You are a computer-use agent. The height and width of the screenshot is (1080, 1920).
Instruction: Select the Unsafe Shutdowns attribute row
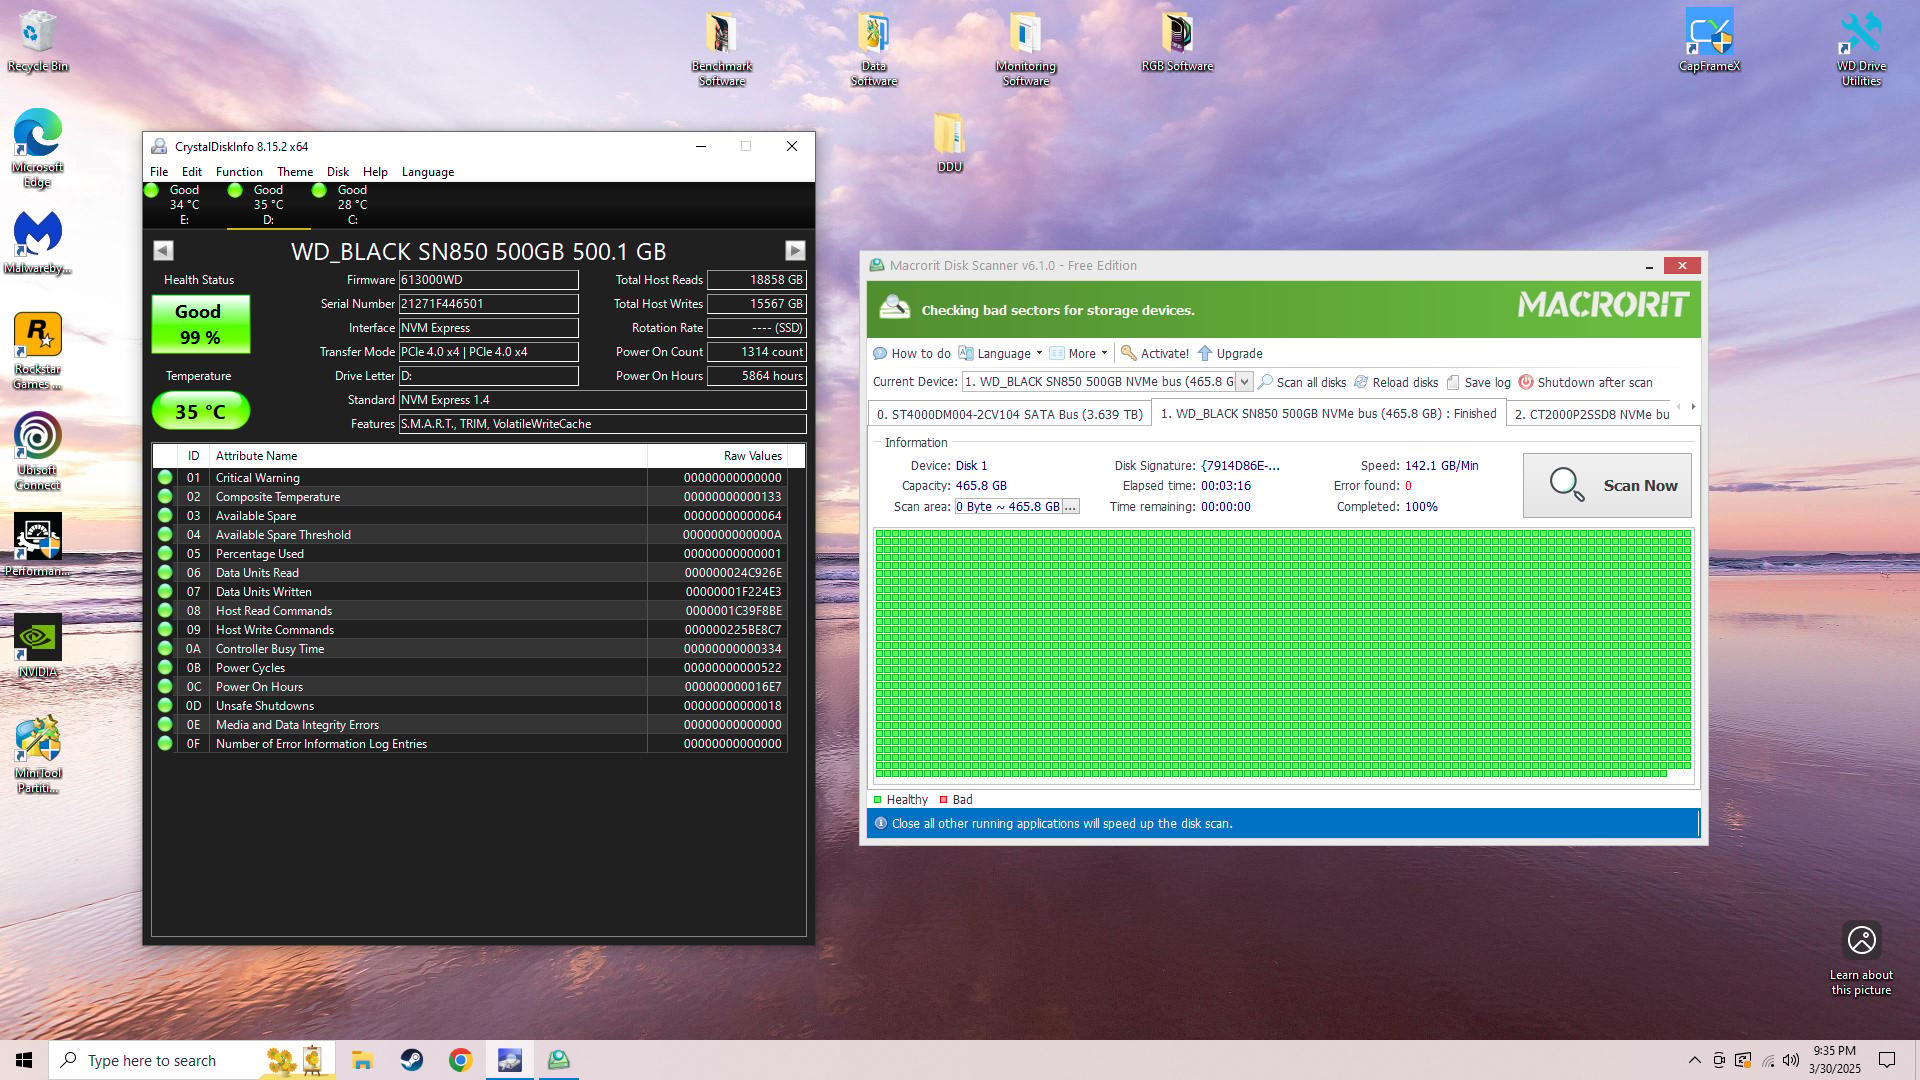click(470, 706)
